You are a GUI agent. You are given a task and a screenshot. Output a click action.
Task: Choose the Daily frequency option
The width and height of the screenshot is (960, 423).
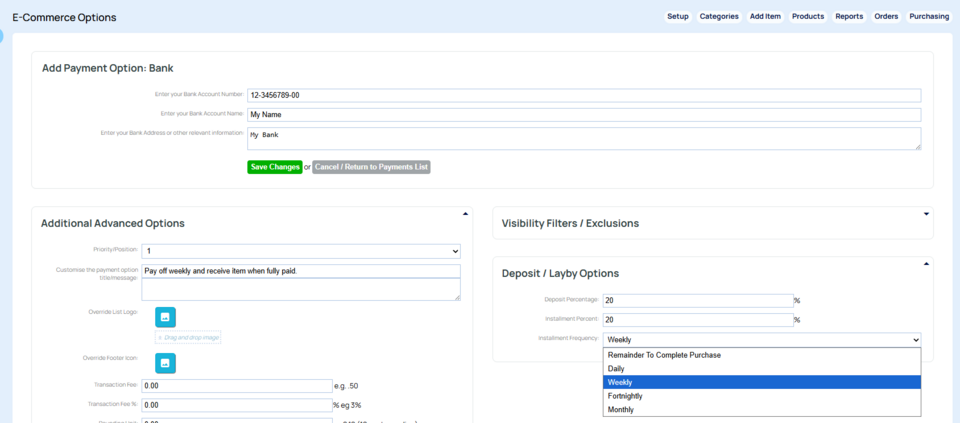[762, 369]
